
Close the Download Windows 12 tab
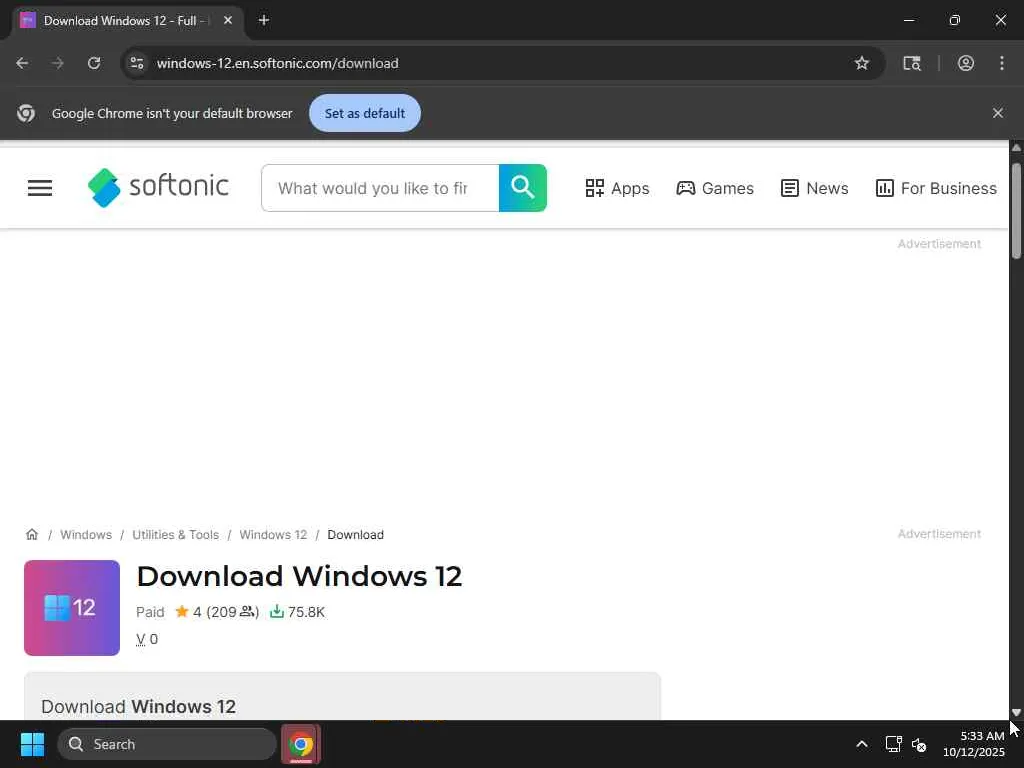pyautogui.click(x=228, y=20)
